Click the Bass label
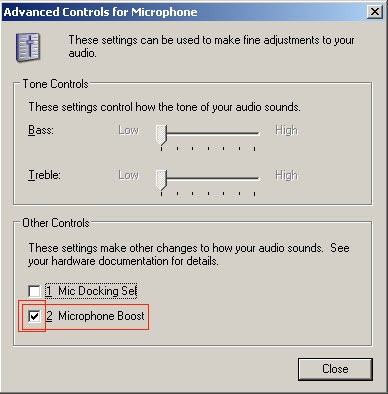Viewport: 388px width, 394px height. [x=41, y=130]
